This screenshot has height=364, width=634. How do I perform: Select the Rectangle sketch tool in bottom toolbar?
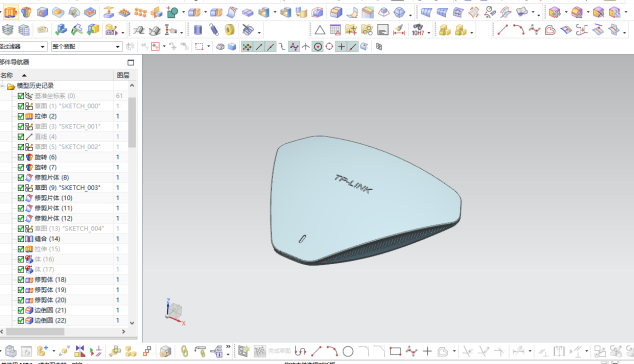click(395, 351)
